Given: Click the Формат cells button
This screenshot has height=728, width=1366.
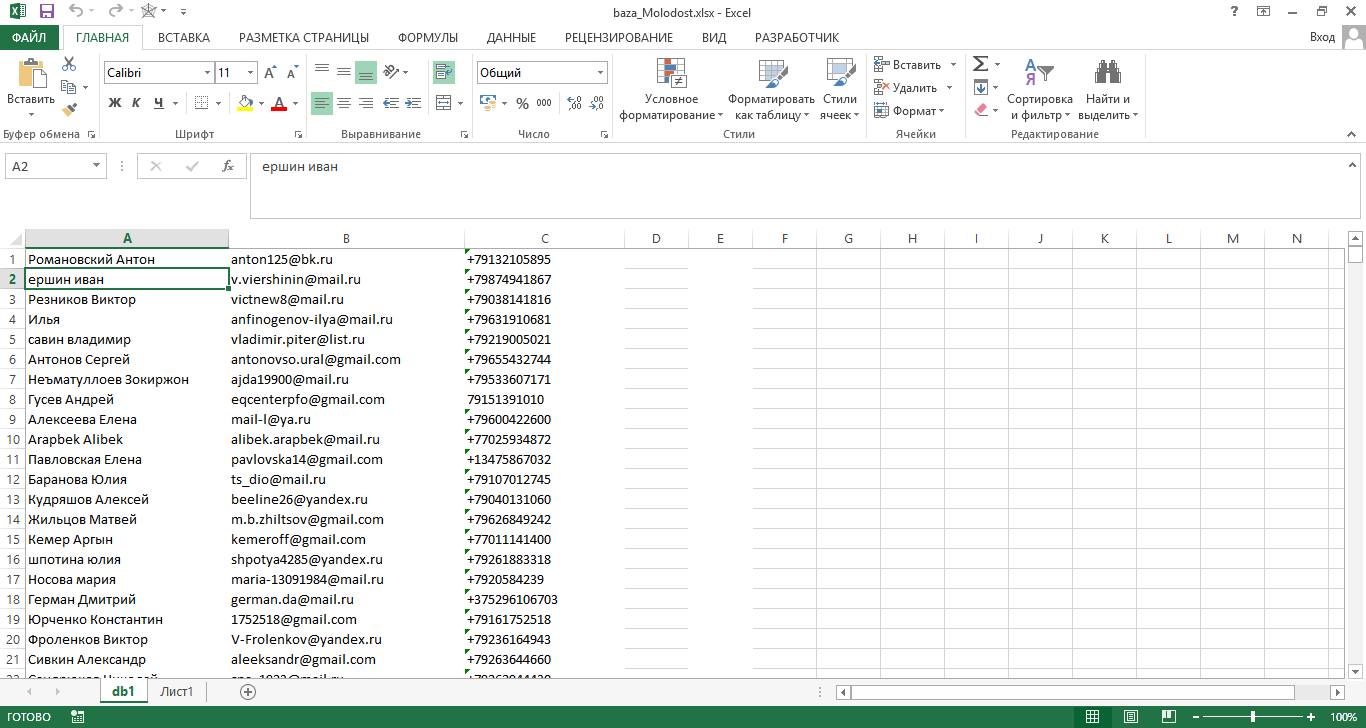Looking at the screenshot, I should [x=908, y=111].
